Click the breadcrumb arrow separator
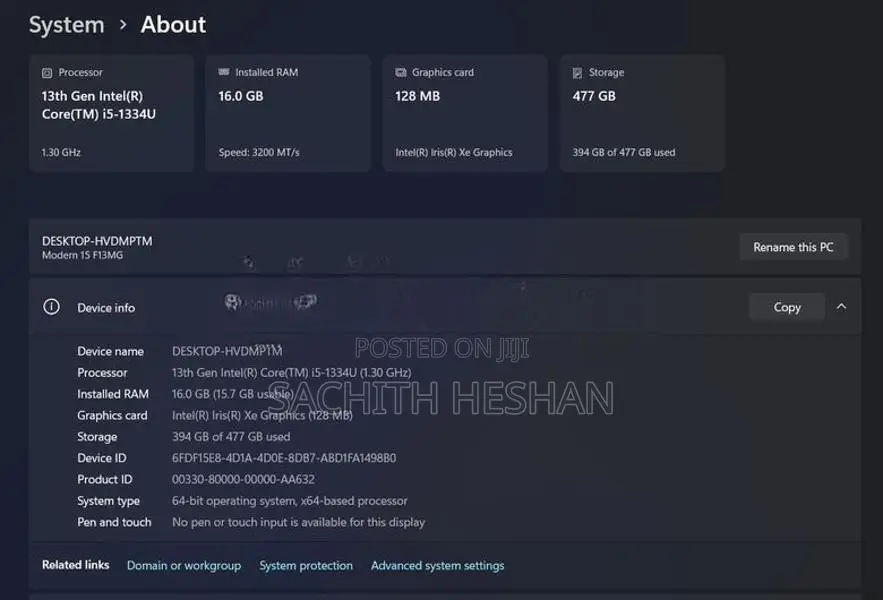Viewport: 883px width, 600px height. (x=123, y=25)
